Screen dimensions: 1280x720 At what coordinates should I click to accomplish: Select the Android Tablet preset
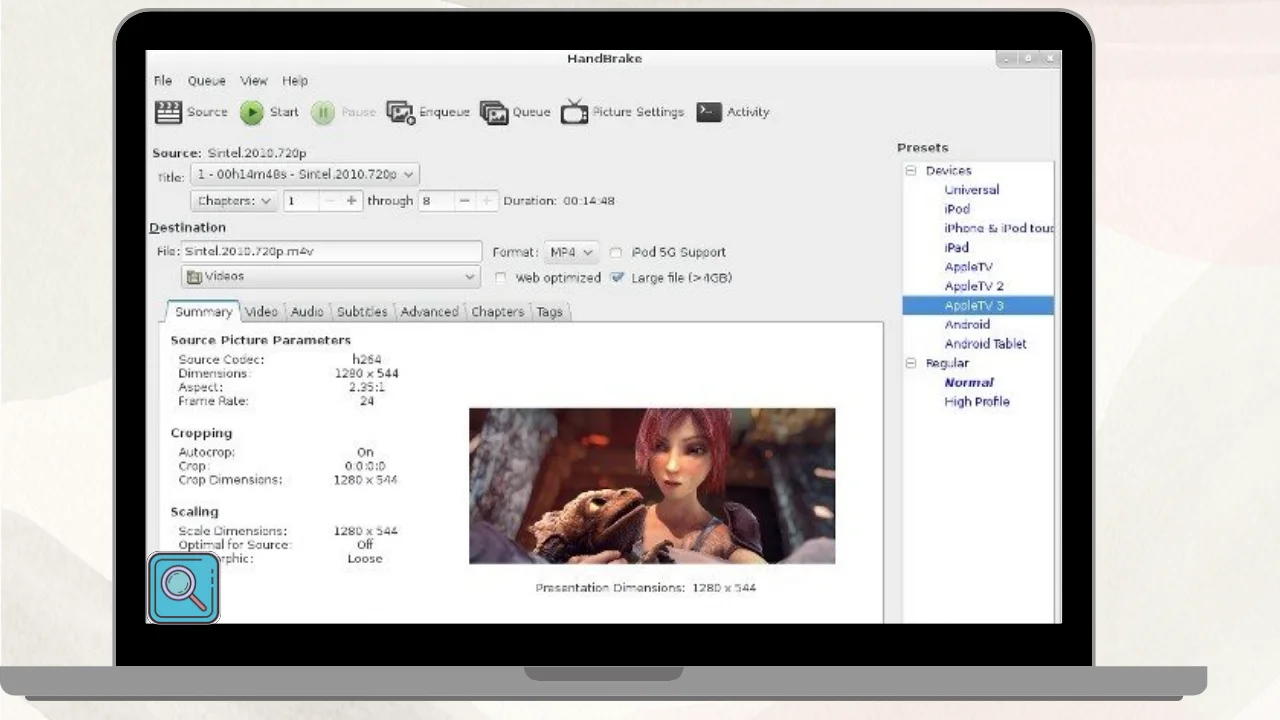point(985,344)
